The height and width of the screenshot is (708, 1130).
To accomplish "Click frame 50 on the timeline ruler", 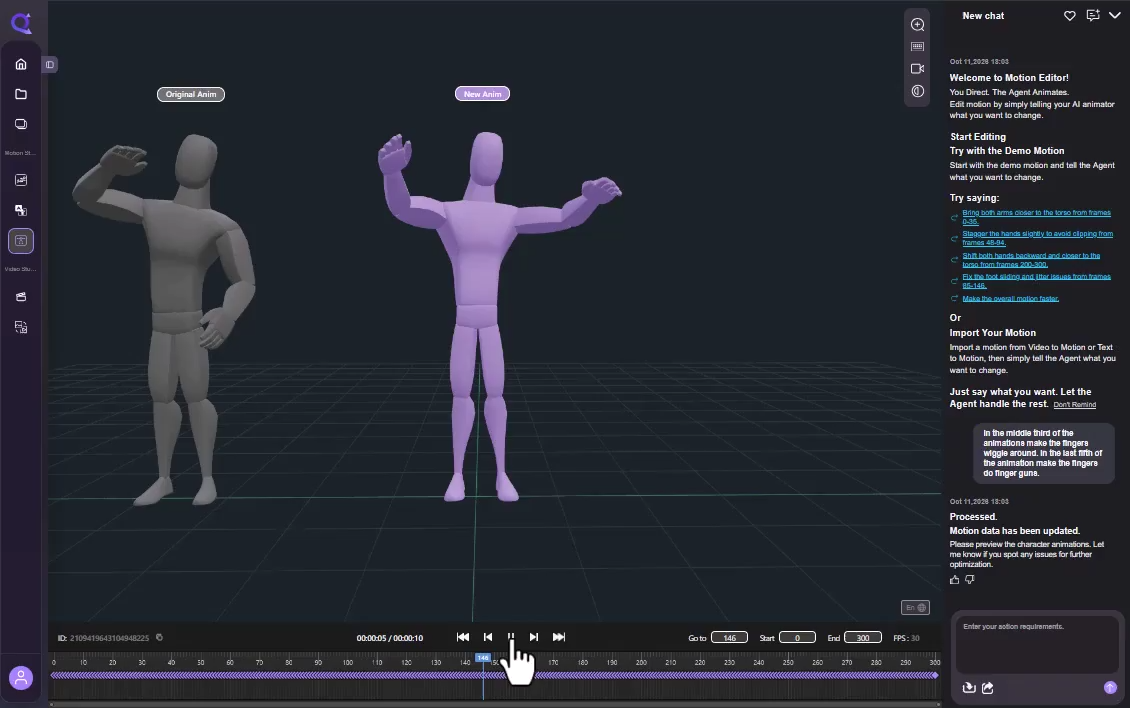I will 200,663.
